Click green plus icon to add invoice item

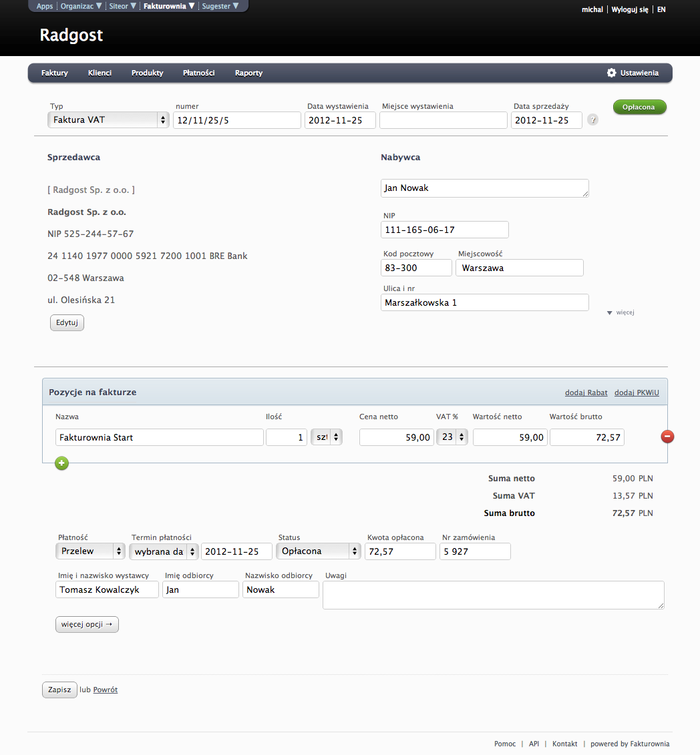tap(62, 463)
